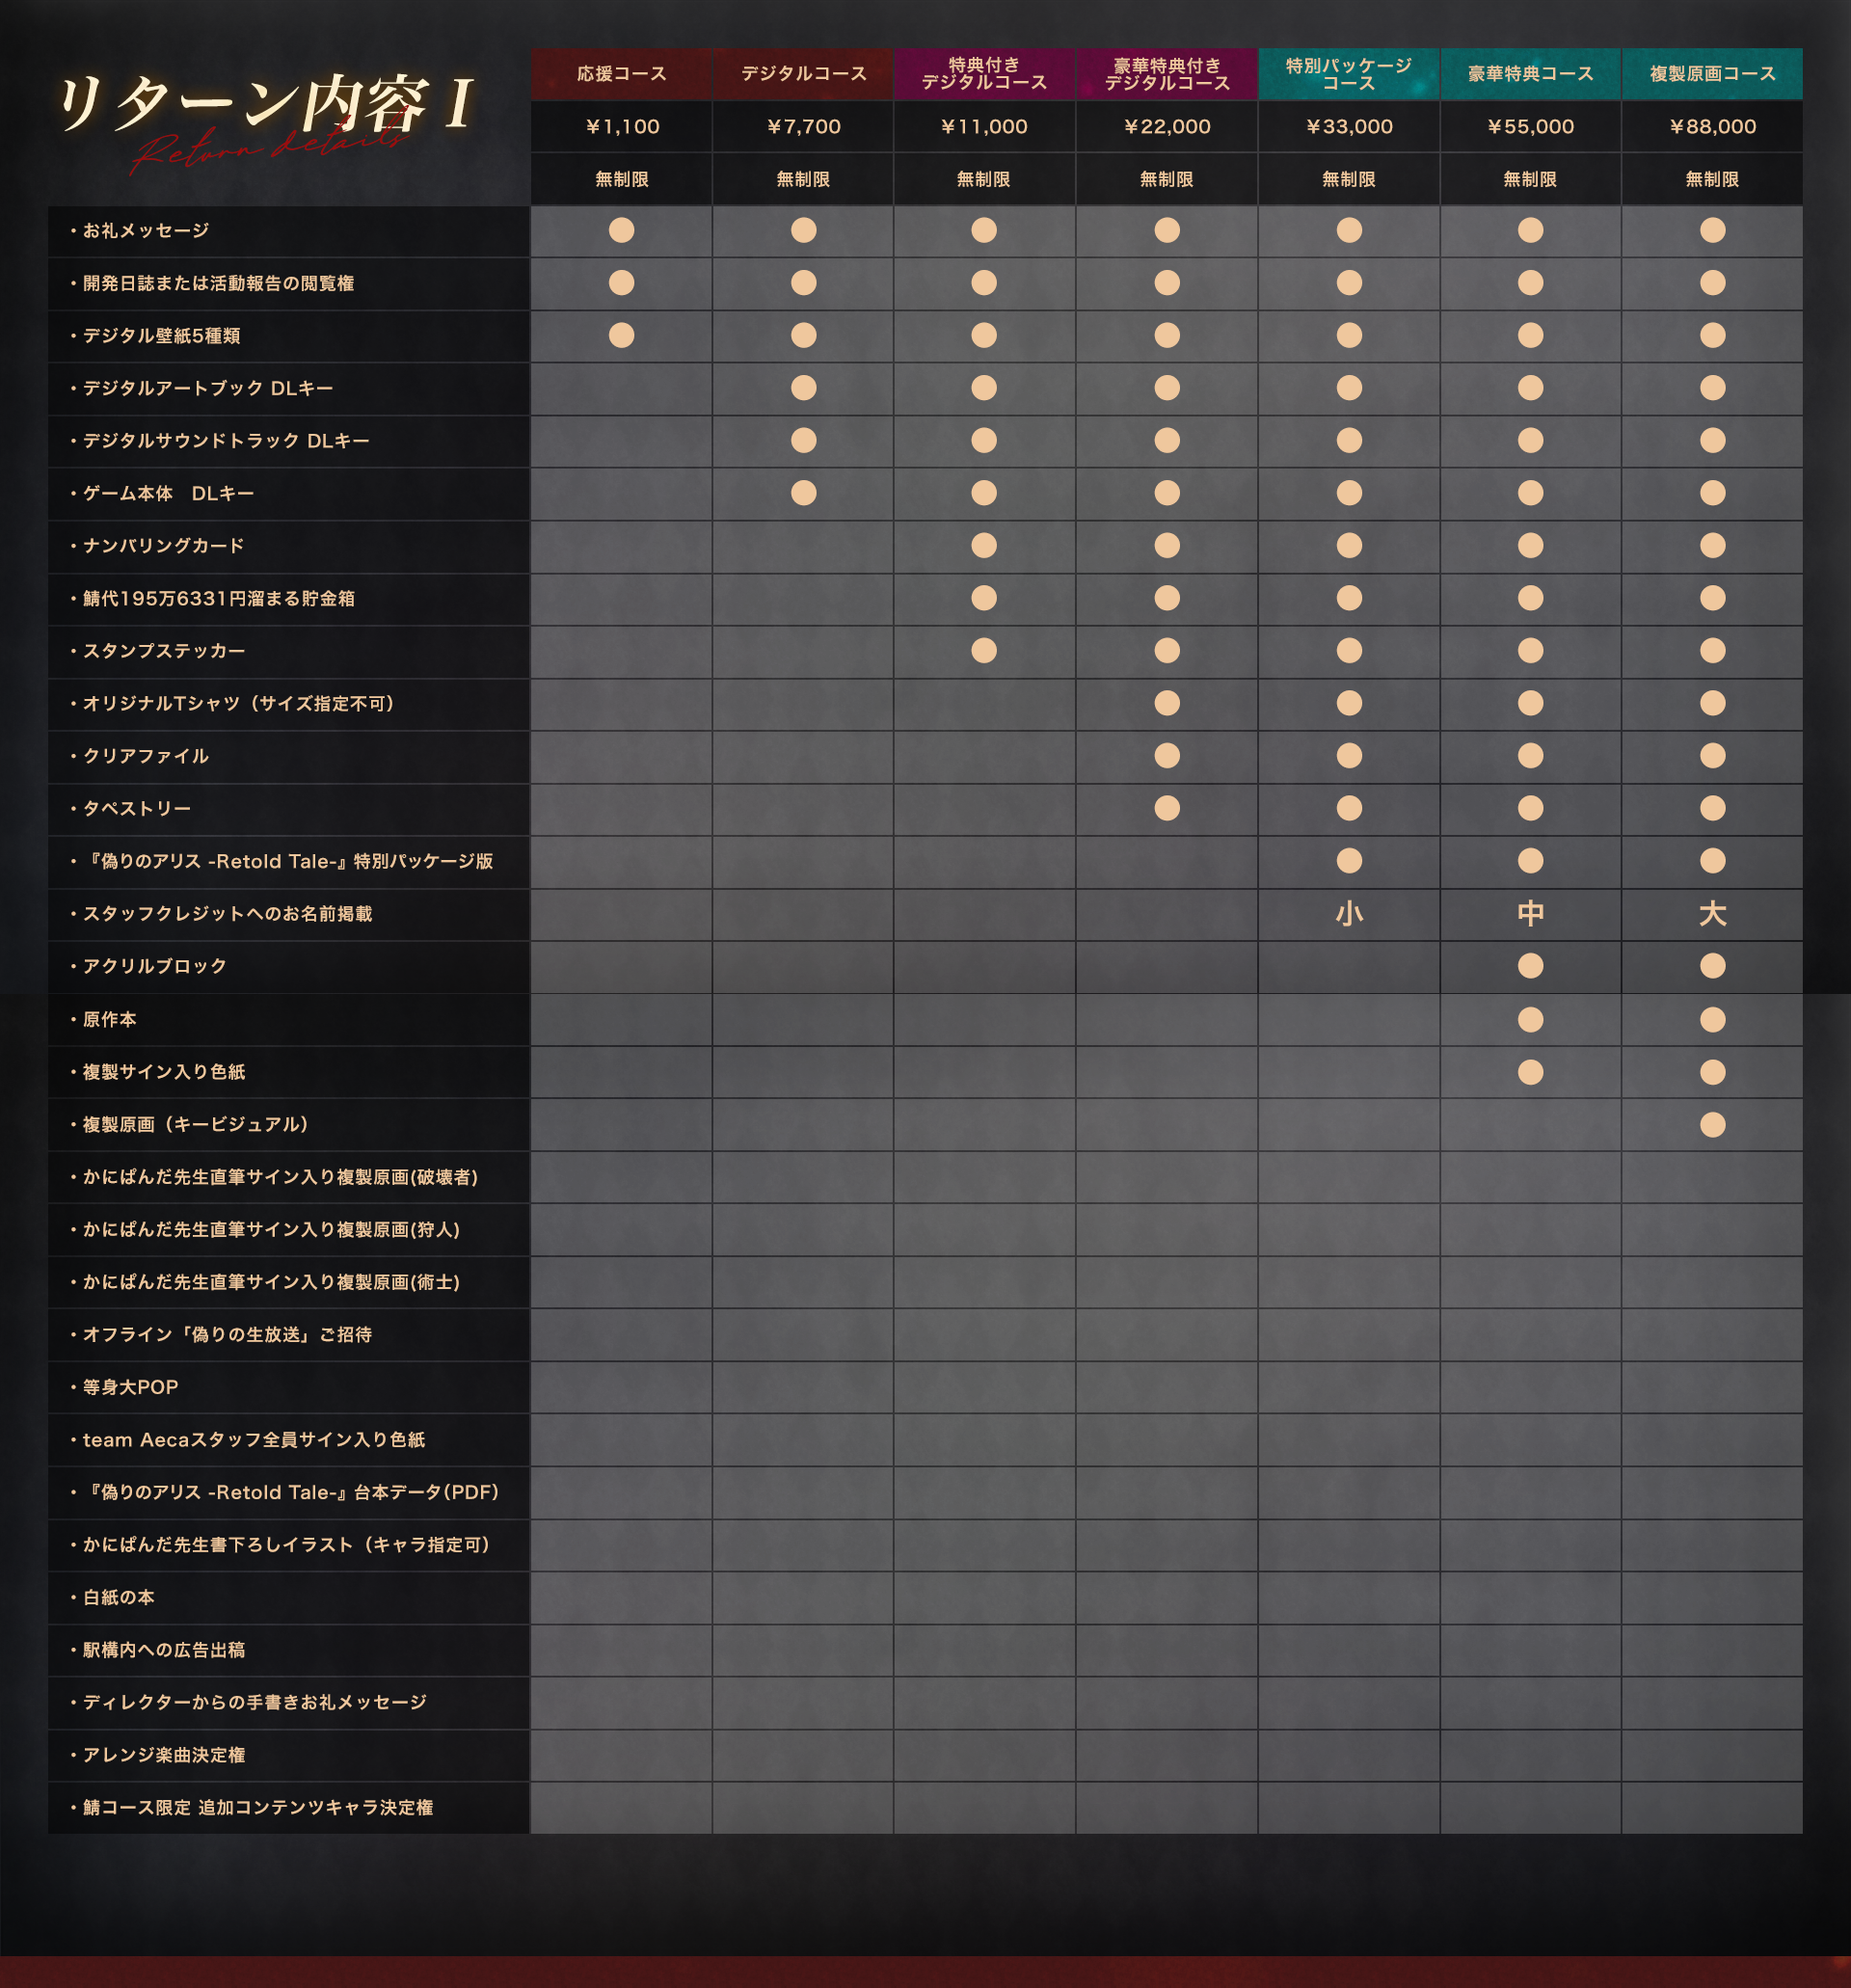Click the デジタルコース column header
The image size is (1851, 1988).
(x=803, y=74)
